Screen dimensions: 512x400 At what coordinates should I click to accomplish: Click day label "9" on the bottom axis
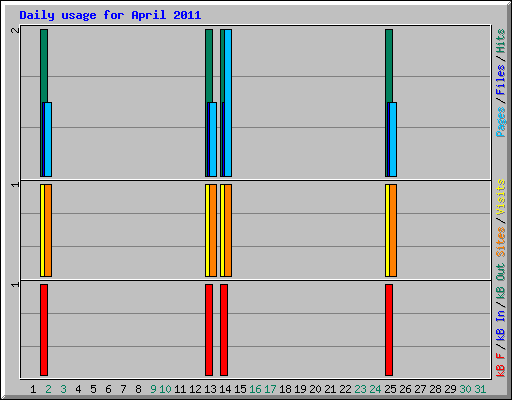[153, 389]
